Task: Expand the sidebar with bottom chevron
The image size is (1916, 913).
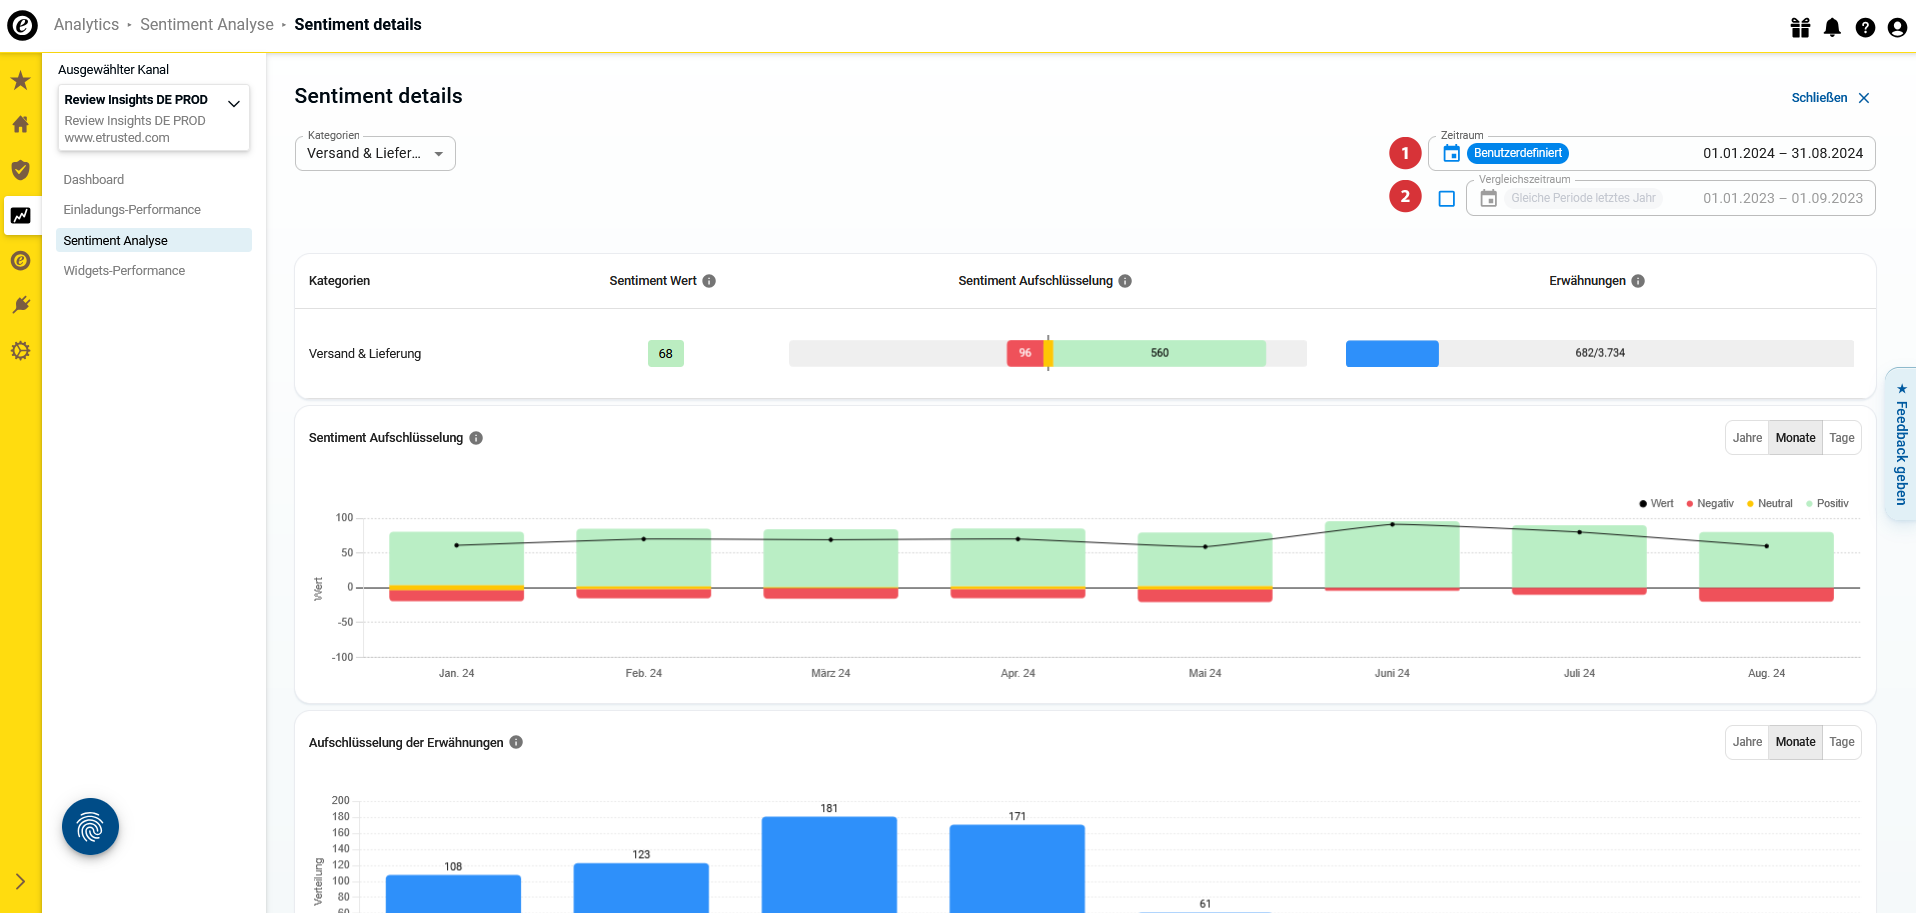Action: (20, 881)
